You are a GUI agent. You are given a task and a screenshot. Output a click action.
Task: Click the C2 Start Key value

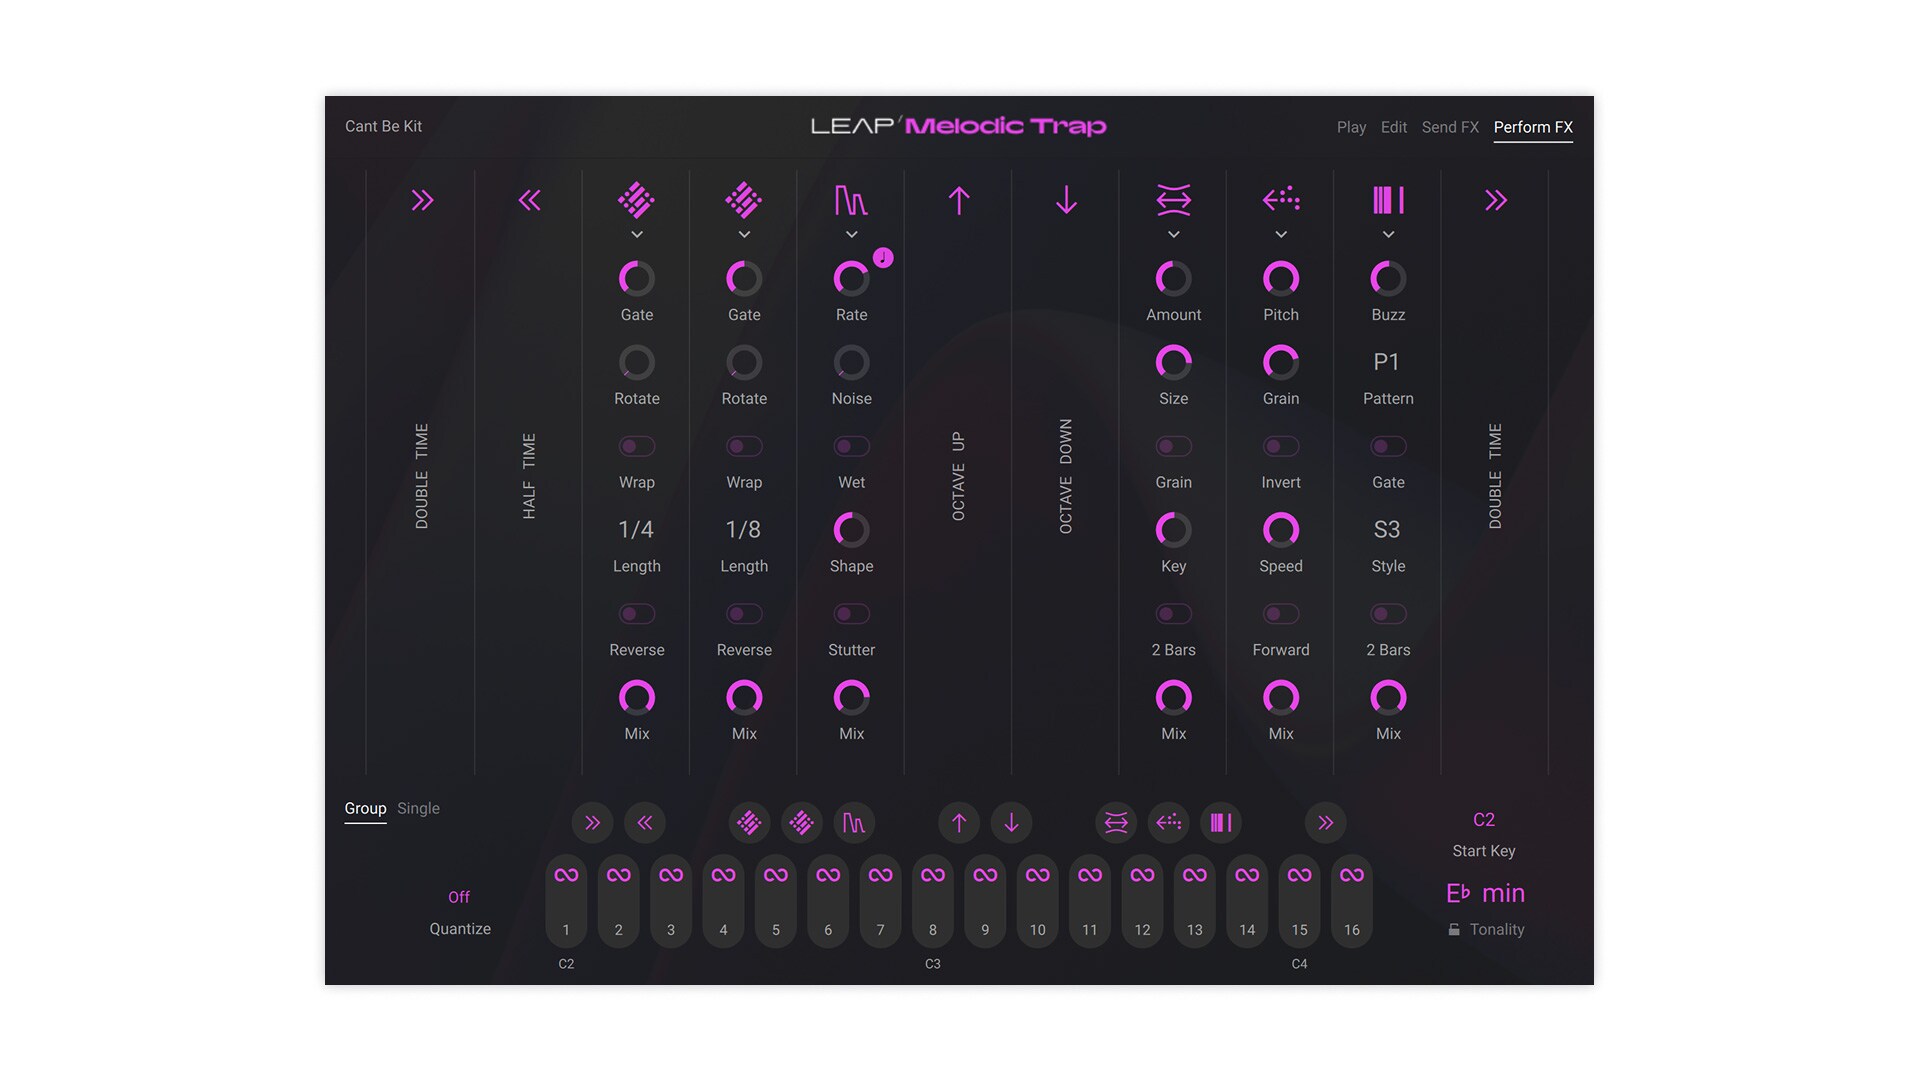(1484, 820)
